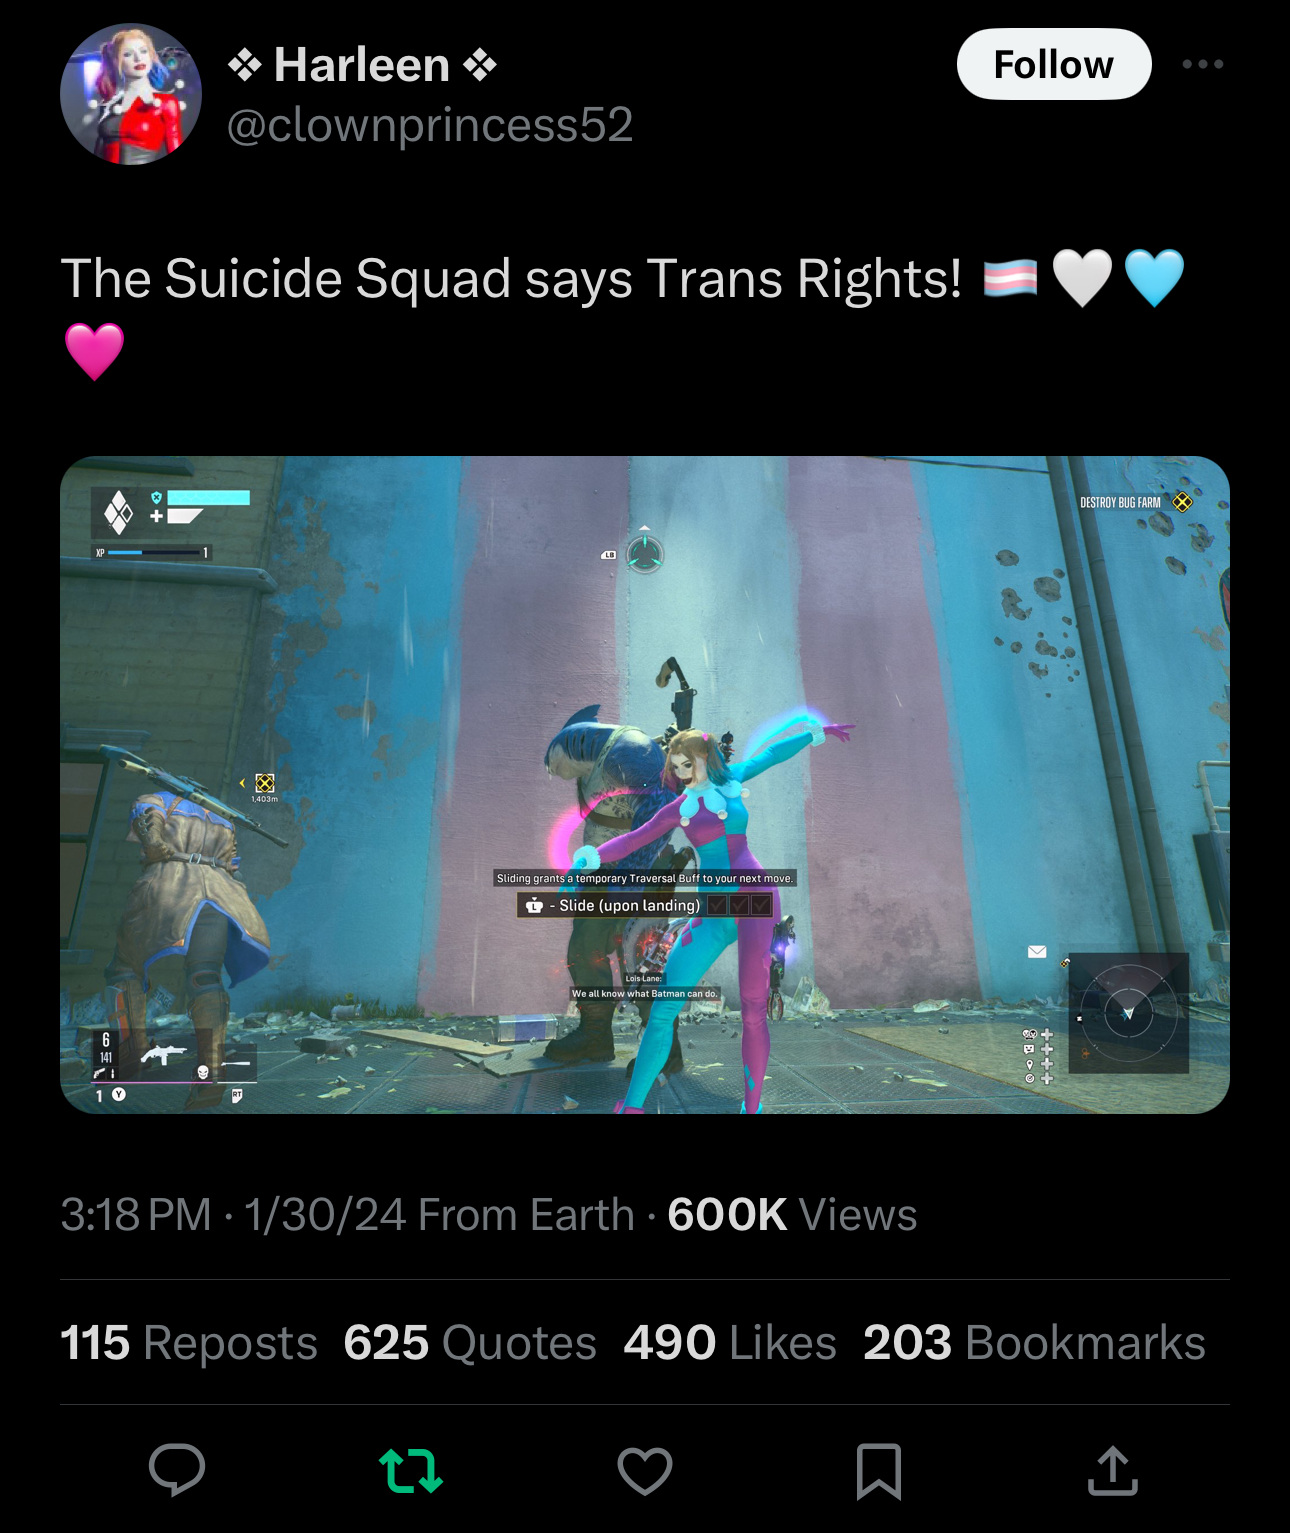This screenshot has height=1533, width=1290.
Task: Tap the reply speech bubble icon
Action: pyautogui.click(x=177, y=1470)
